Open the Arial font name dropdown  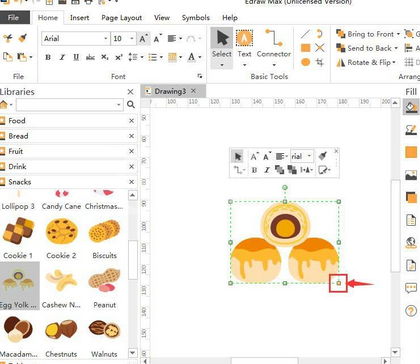click(x=105, y=39)
